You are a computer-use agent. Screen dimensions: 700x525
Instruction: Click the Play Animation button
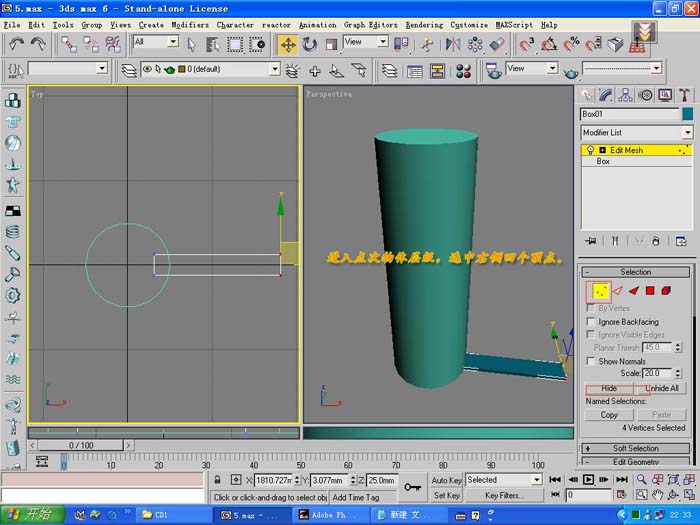pos(588,479)
